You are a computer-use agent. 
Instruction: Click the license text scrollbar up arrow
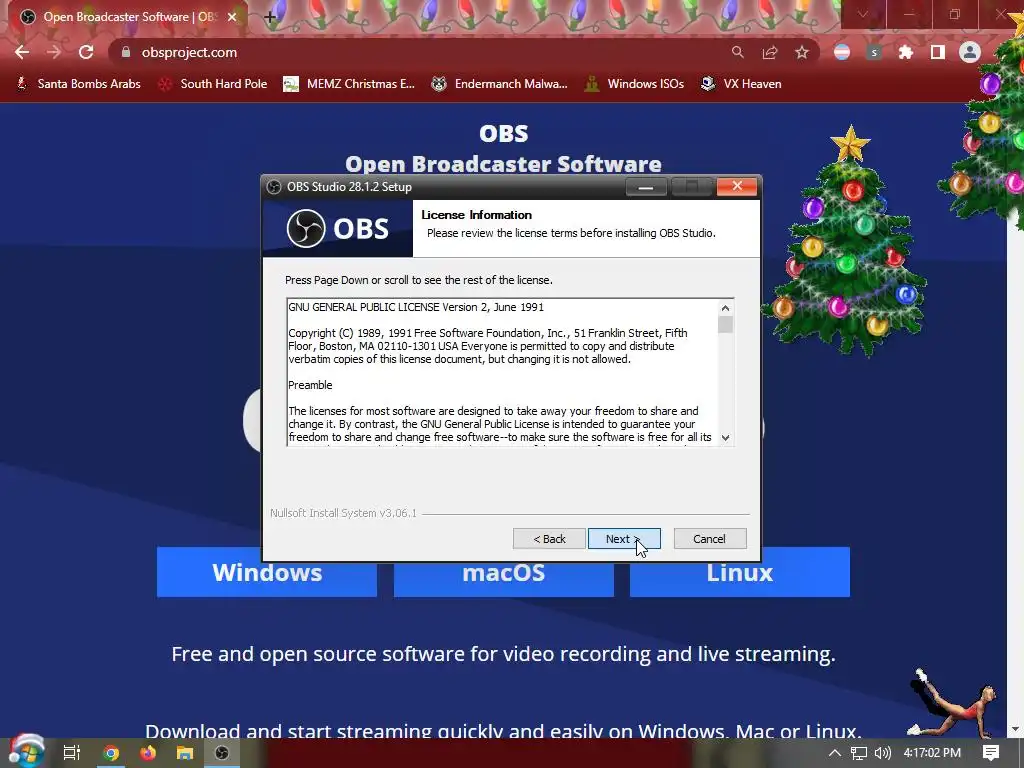725,308
